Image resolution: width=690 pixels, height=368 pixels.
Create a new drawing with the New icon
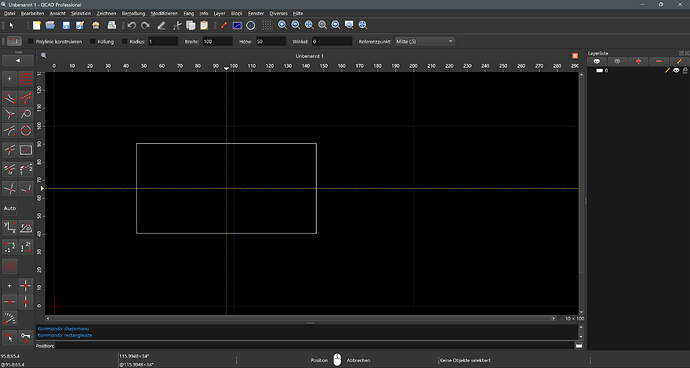(x=37, y=25)
